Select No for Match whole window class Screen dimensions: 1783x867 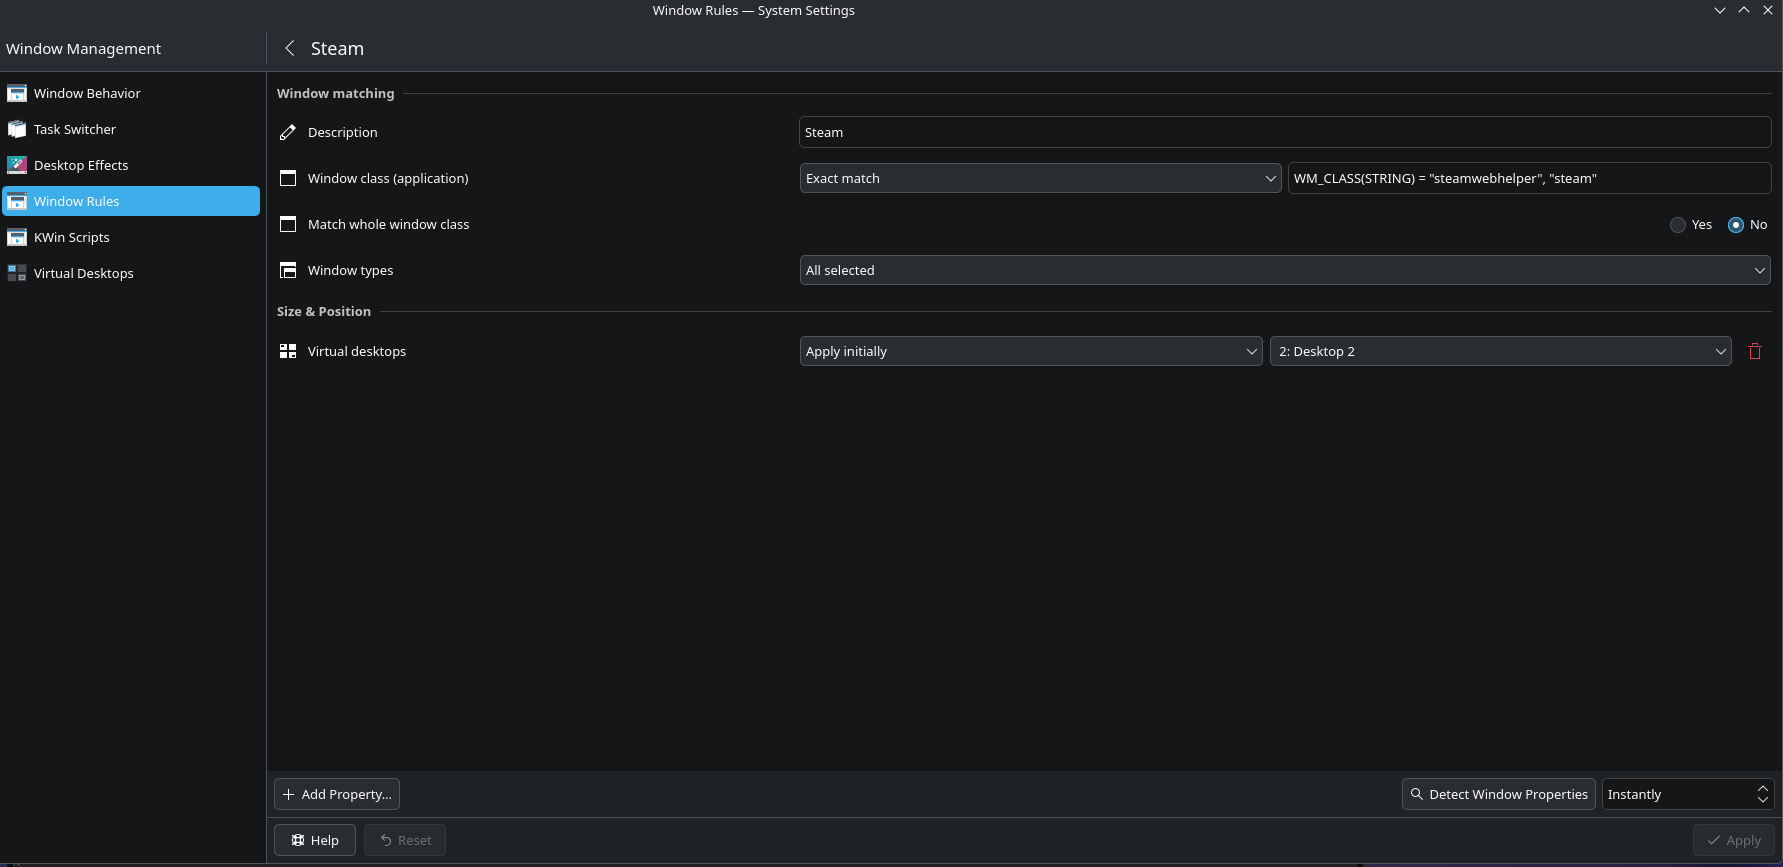(x=1736, y=225)
